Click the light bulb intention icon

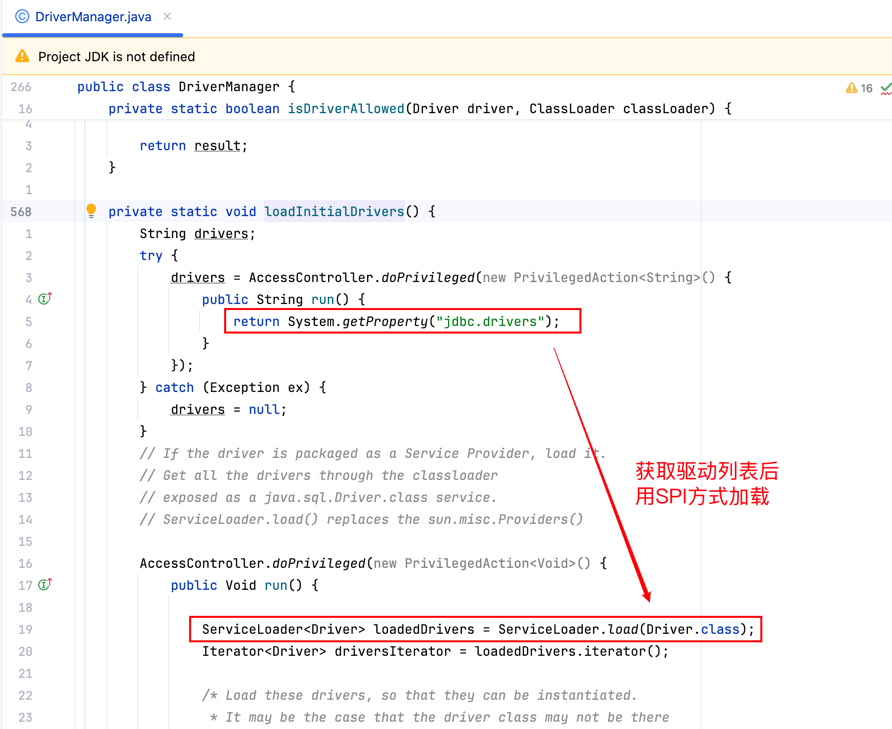tap(91, 211)
